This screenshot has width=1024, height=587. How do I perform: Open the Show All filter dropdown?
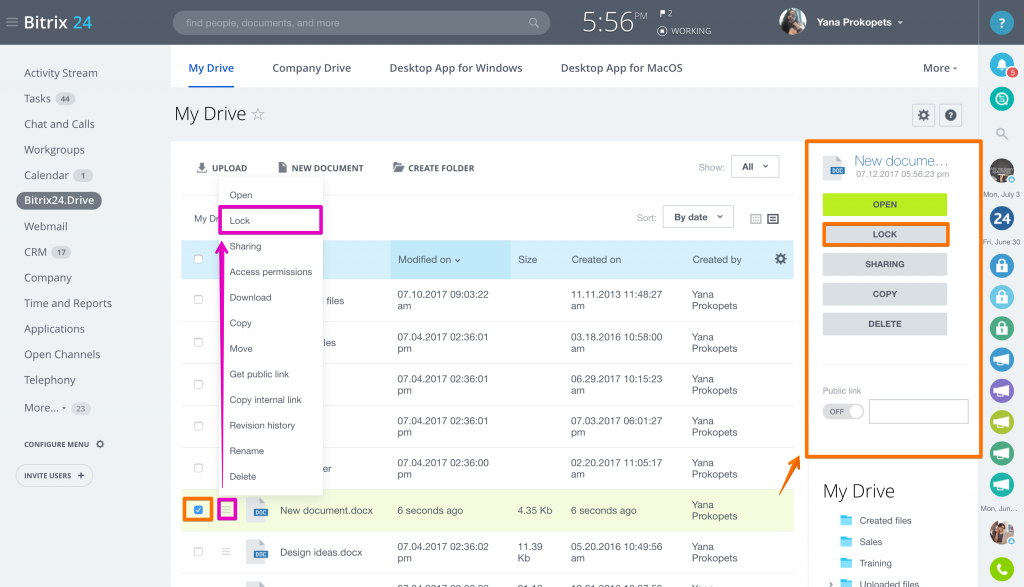pyautogui.click(x=755, y=167)
